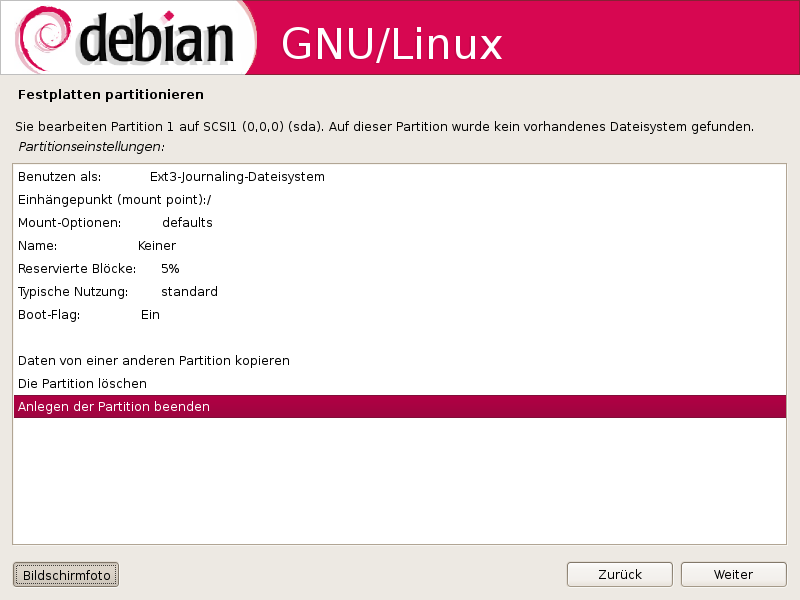Toggle the Boot-Flag setting row
800x600 pixels.
point(89,315)
